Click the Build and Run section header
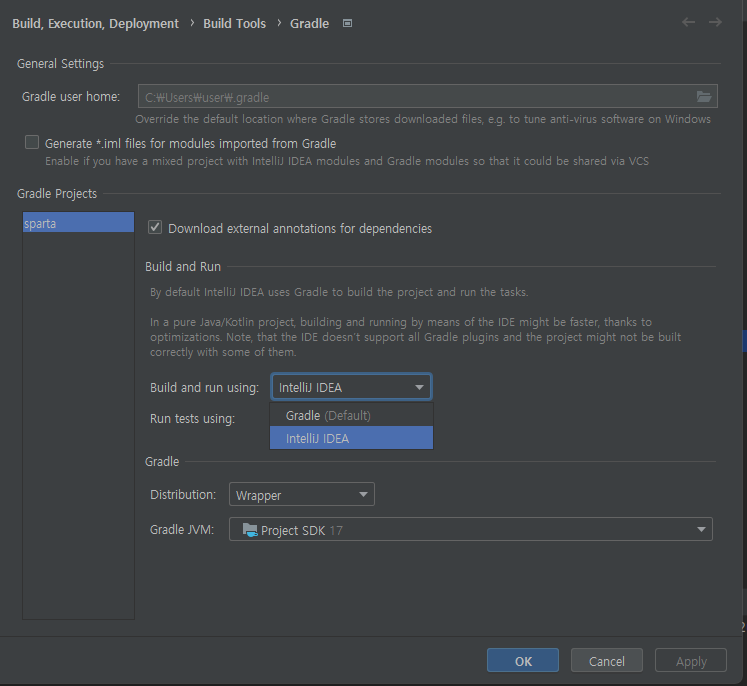This screenshot has width=747, height=686. click(183, 266)
